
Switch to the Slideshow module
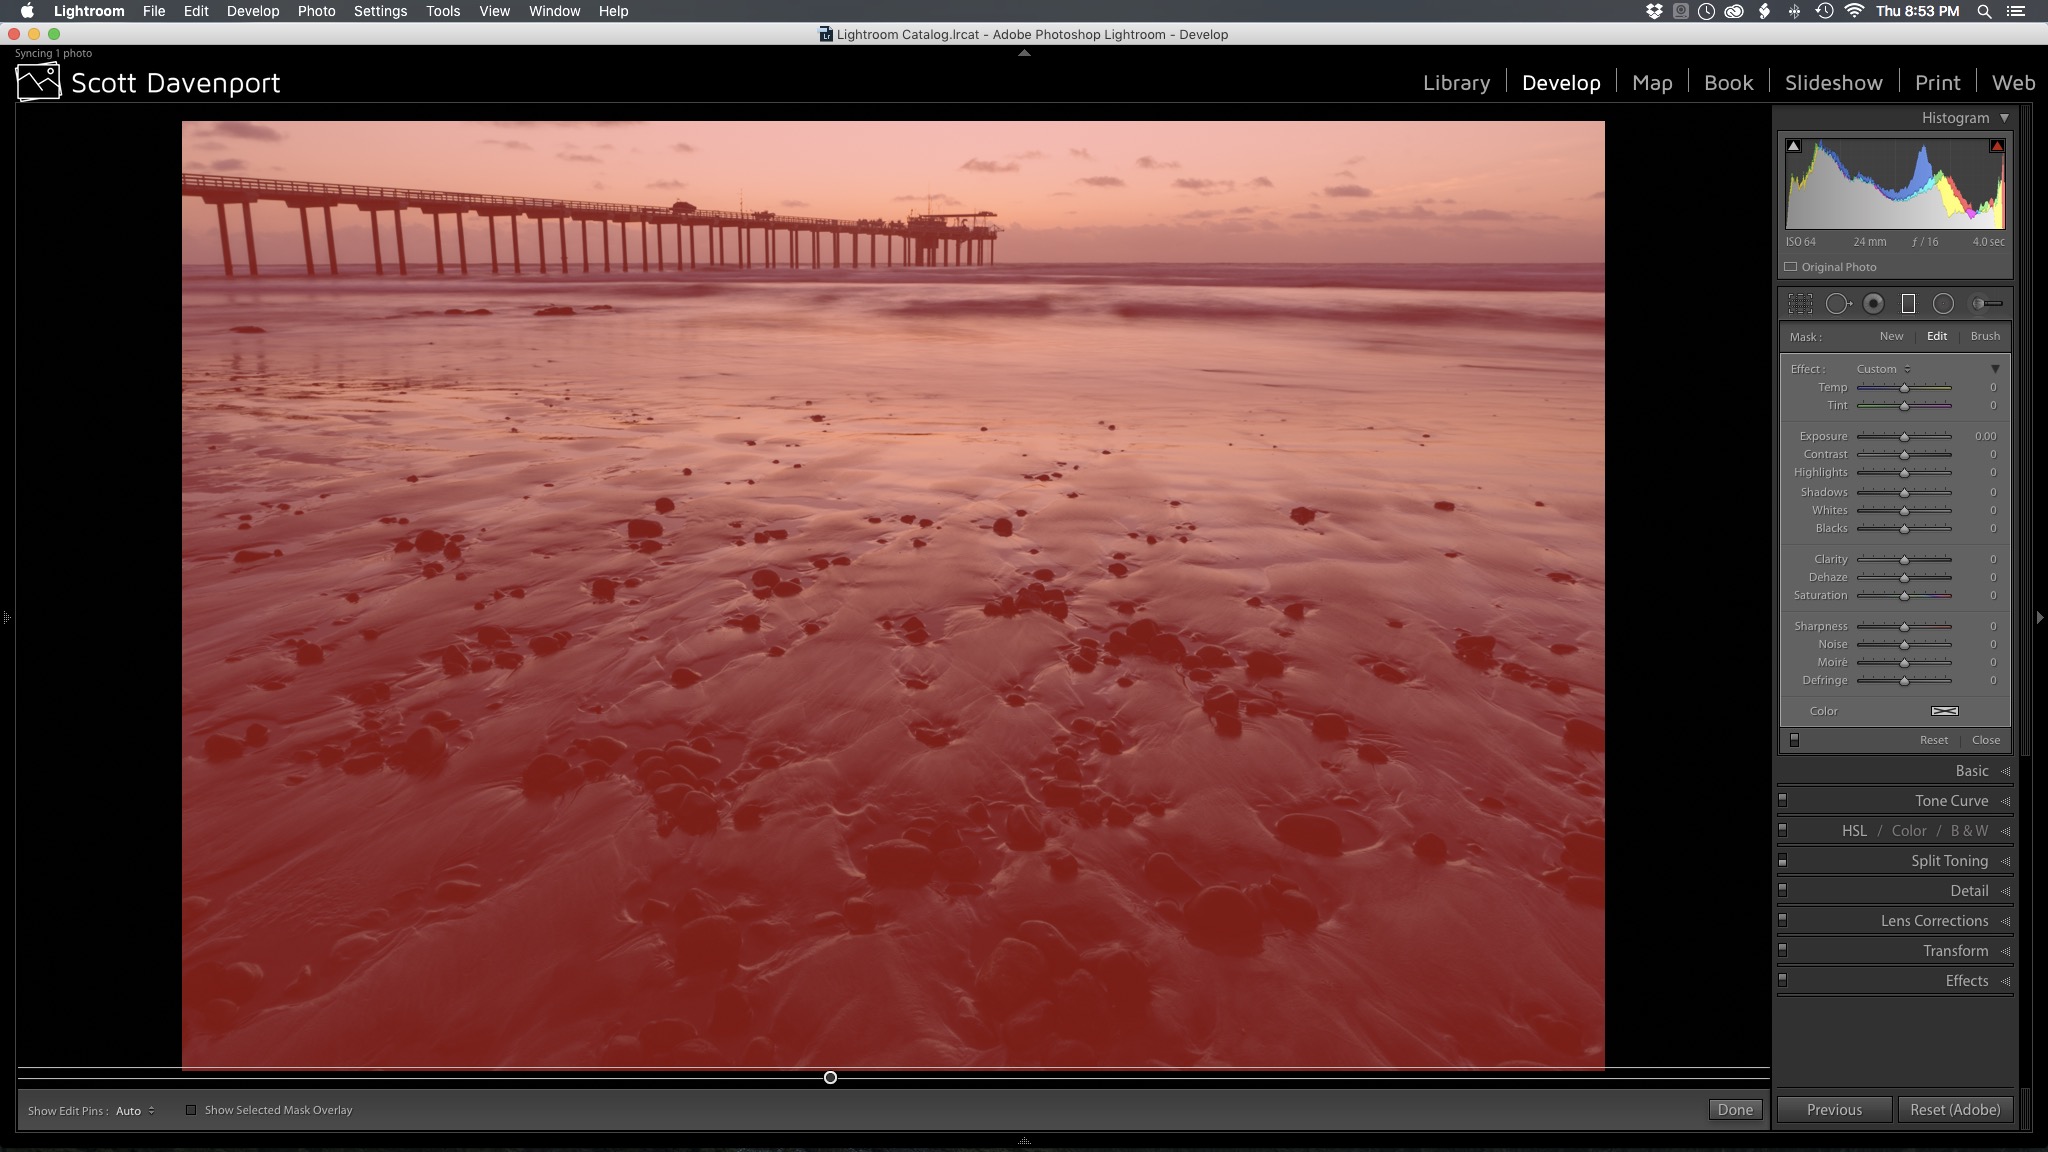1833,83
